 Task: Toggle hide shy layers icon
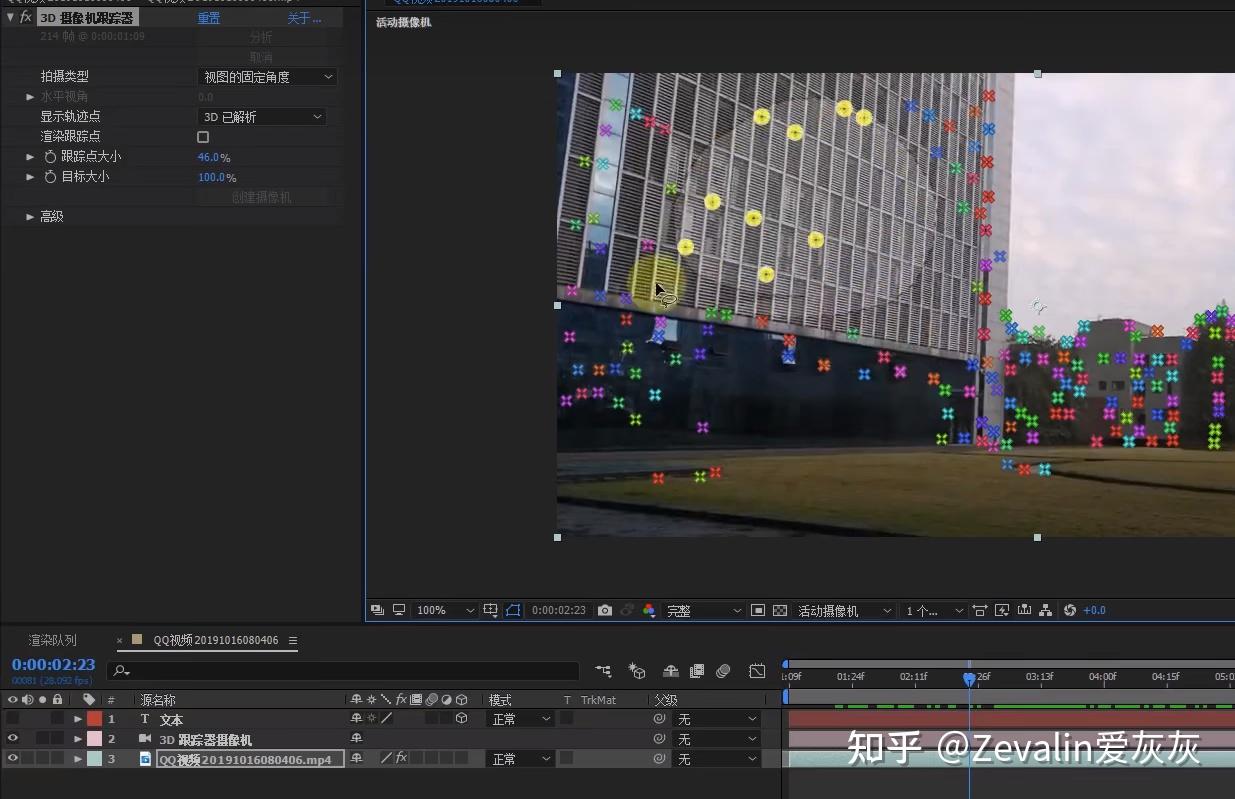(671, 671)
